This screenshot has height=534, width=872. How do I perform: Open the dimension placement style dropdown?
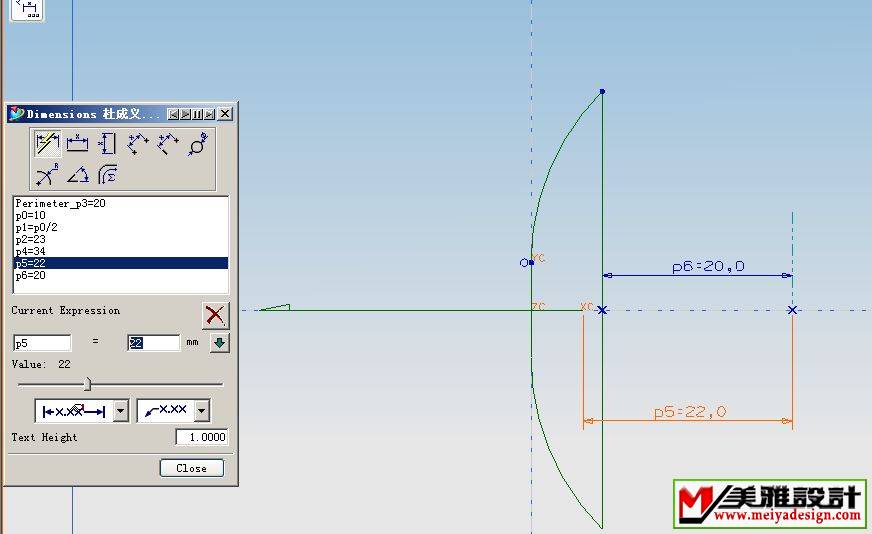coord(121,412)
